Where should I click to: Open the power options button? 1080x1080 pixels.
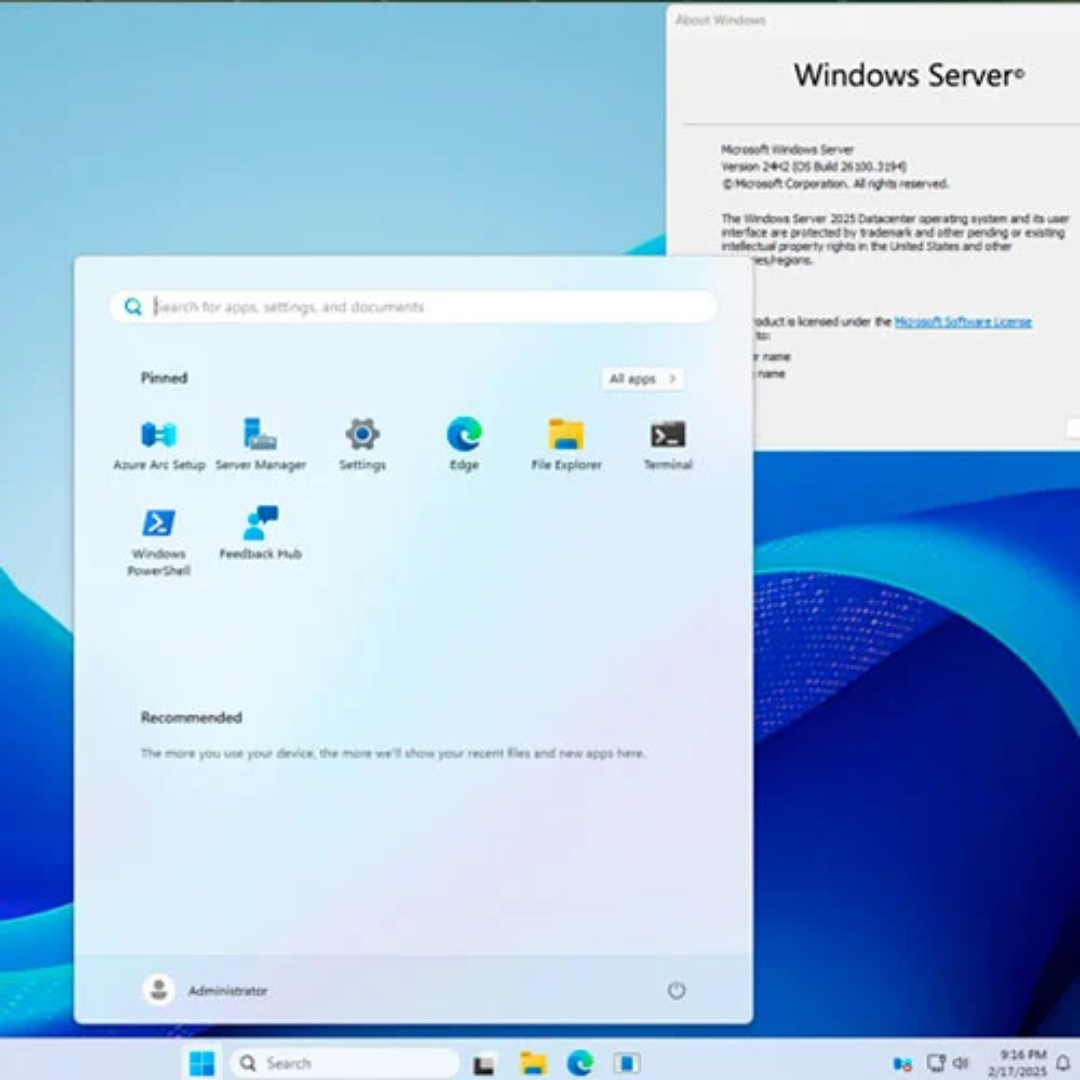tap(676, 990)
